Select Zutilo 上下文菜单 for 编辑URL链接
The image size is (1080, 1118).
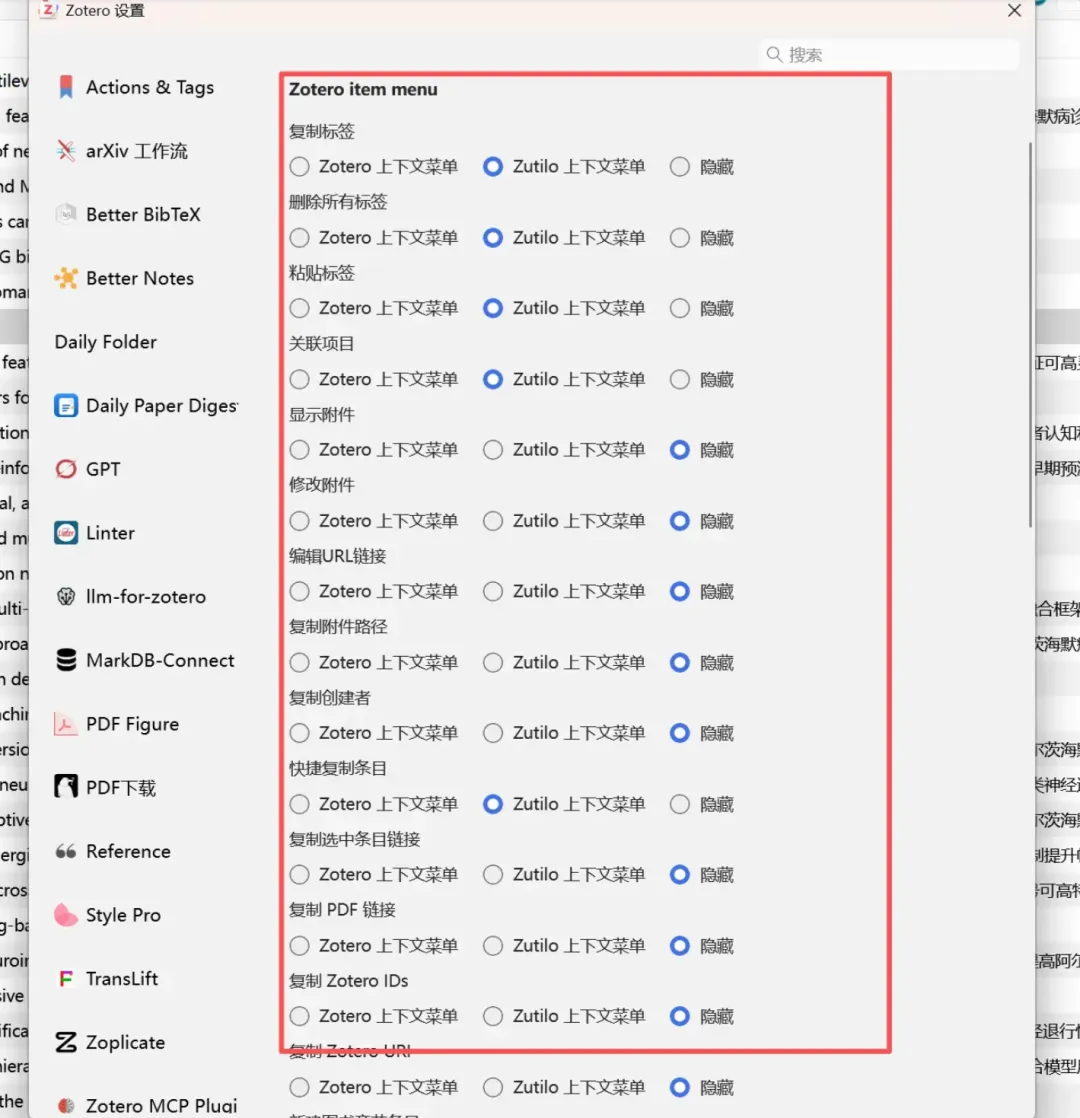tap(493, 592)
